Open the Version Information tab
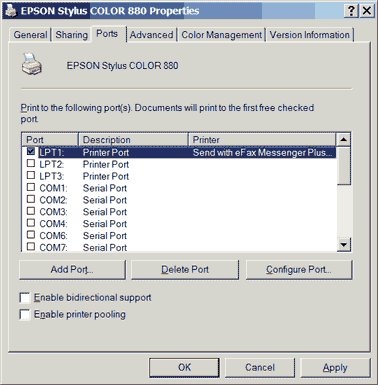The width and height of the screenshot is (378, 385). 310,35
